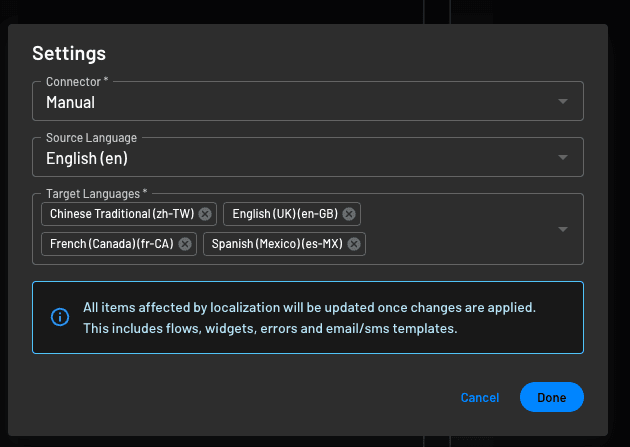Click the Source Language field label
Viewport: 630px width, 447px height.
click(x=92, y=137)
